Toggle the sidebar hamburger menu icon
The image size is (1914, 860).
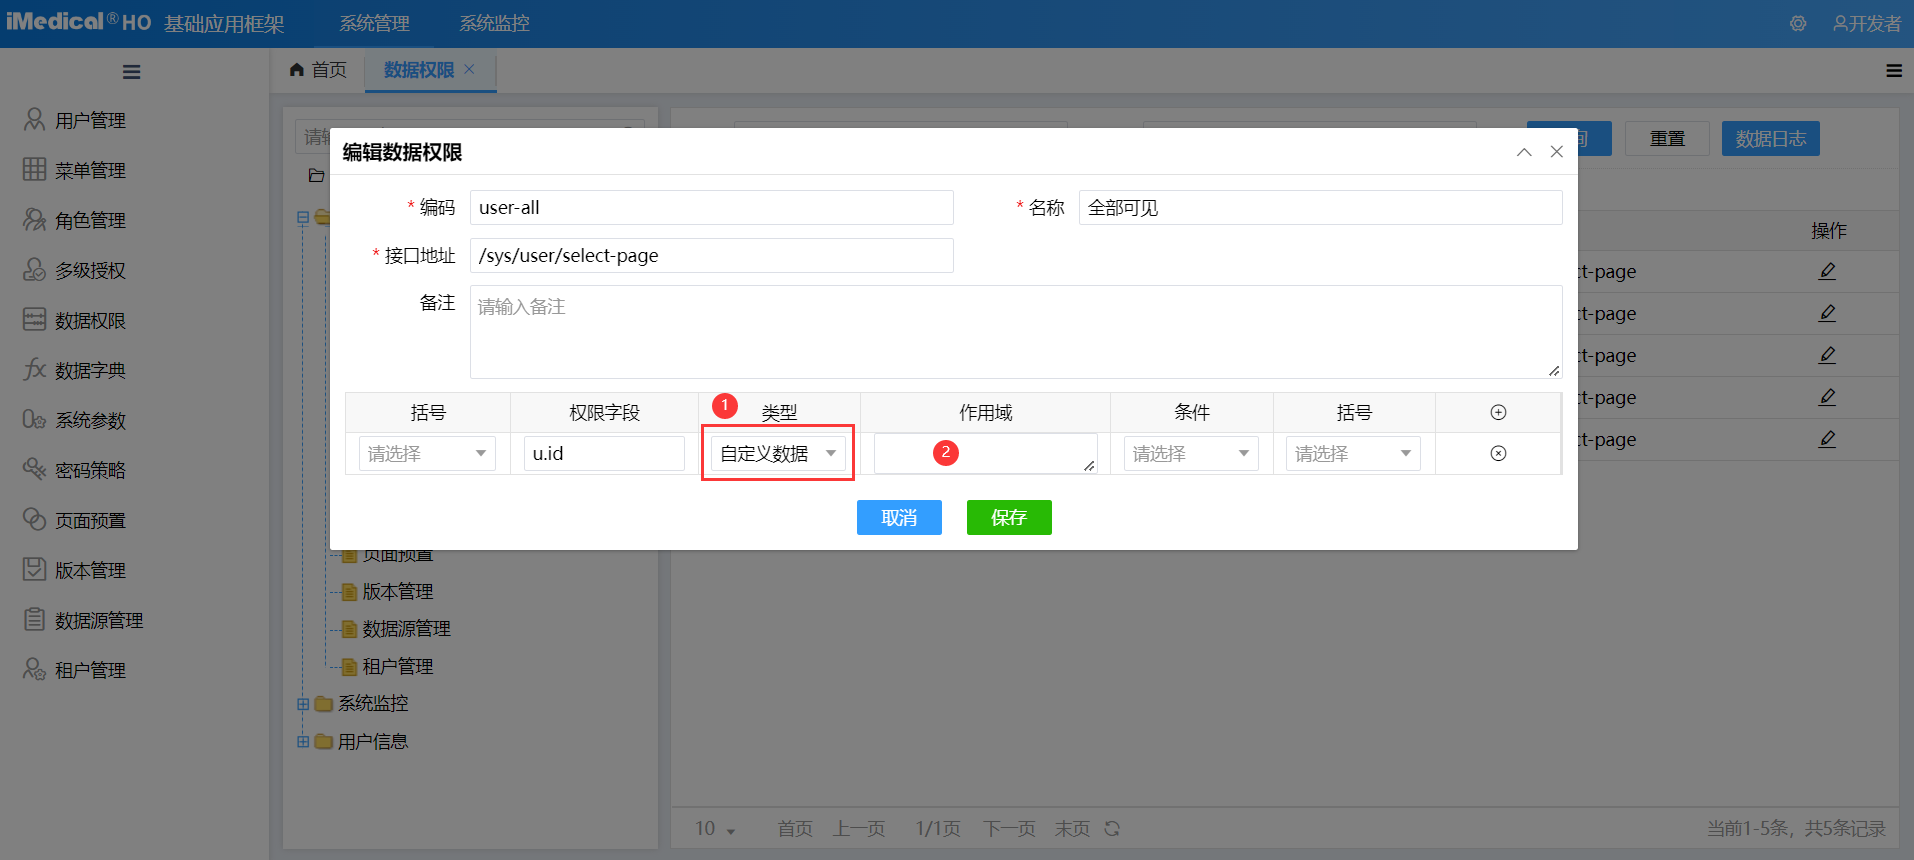(x=131, y=72)
